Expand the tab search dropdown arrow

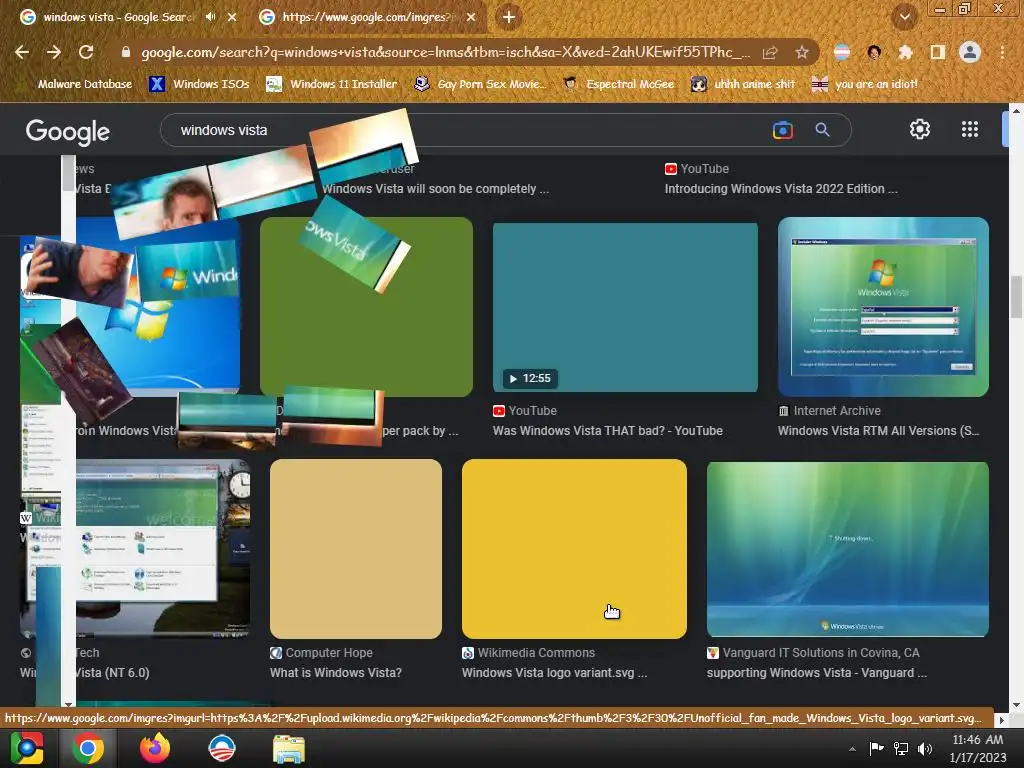pyautogui.click(x=905, y=18)
